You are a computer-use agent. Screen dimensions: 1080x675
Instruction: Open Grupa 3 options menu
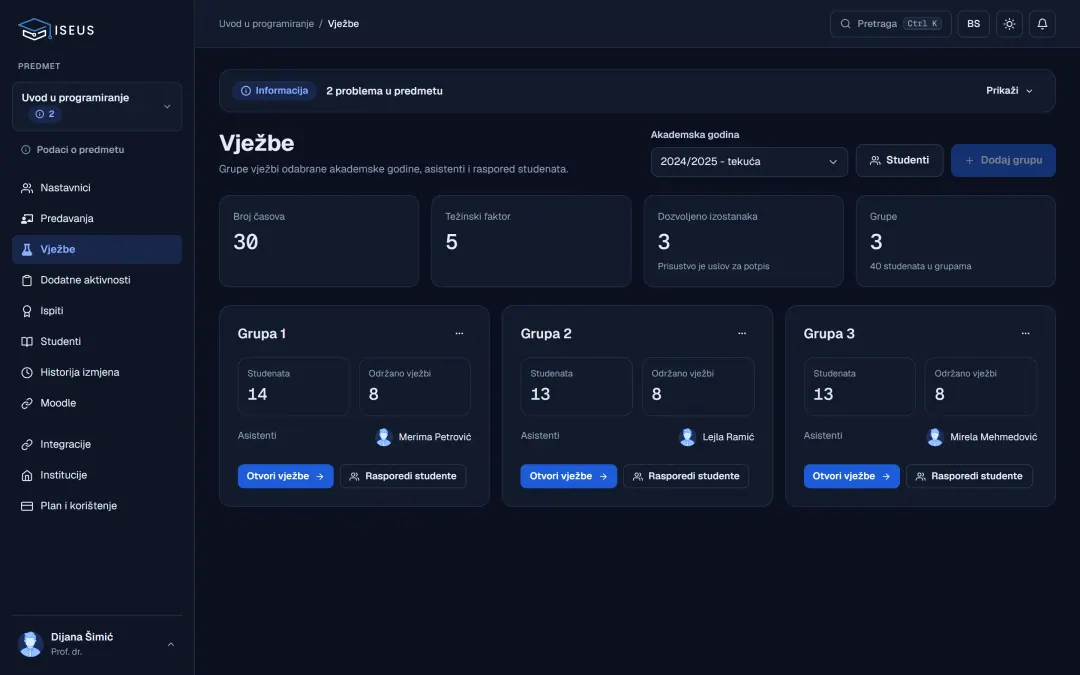(1025, 333)
